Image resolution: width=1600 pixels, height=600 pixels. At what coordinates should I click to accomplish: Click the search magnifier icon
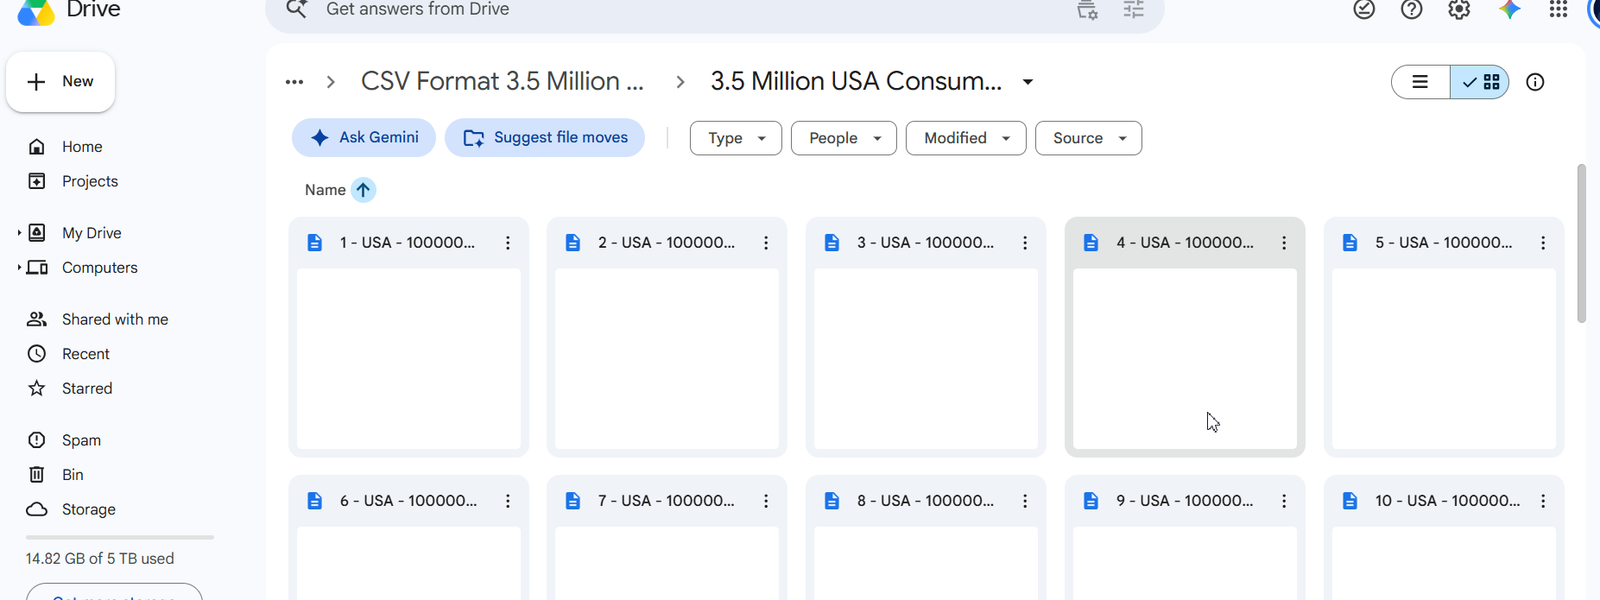point(296,9)
